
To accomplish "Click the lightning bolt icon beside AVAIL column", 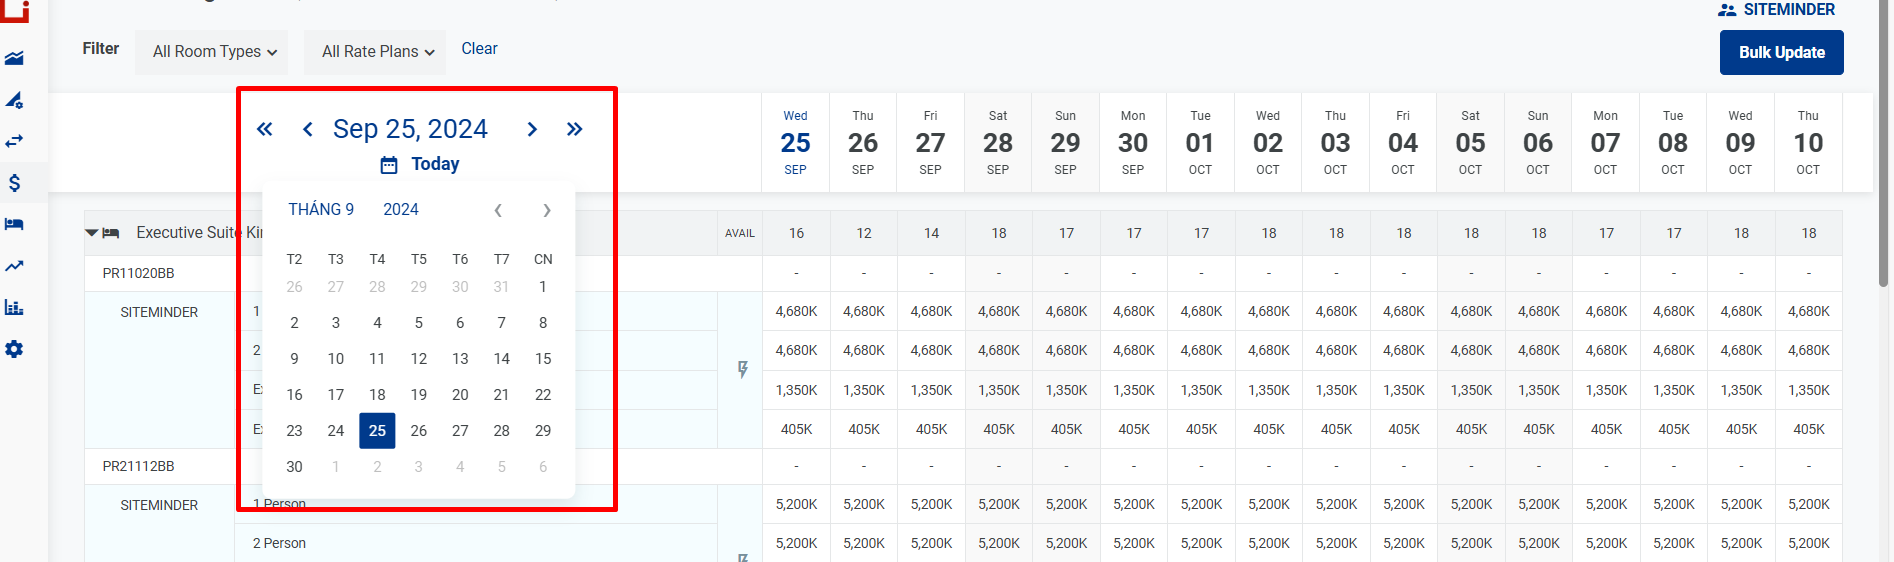I will click(x=742, y=370).
